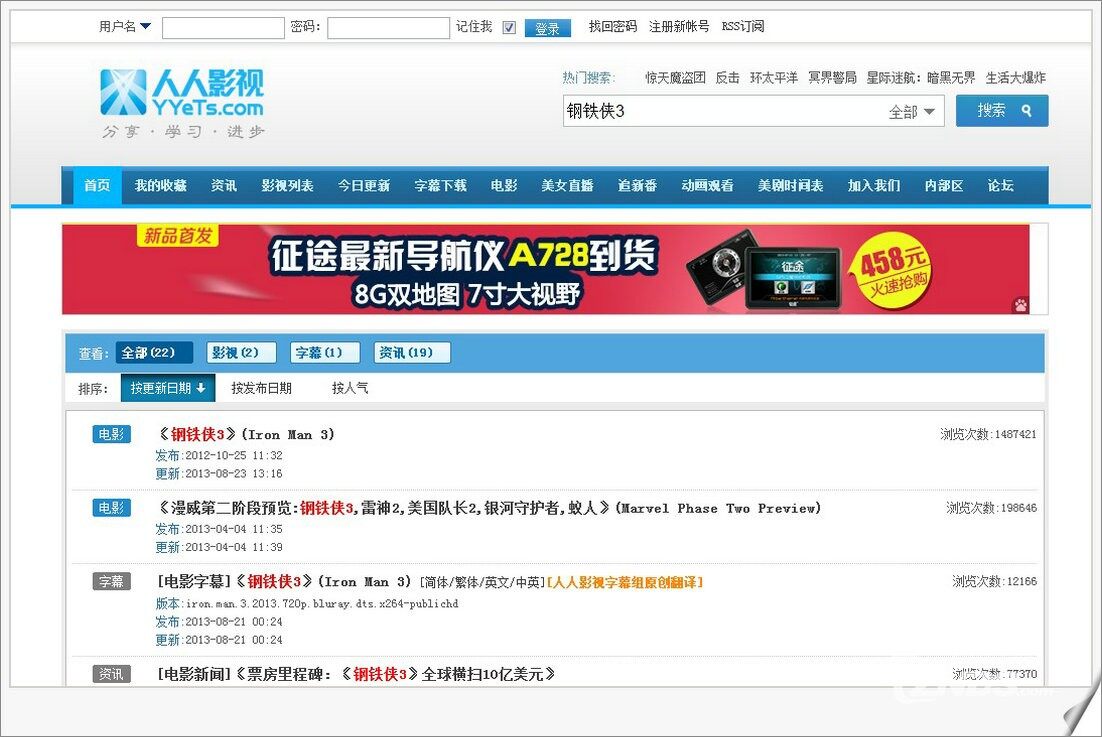Image resolution: width=1102 pixels, height=737 pixels.
Task: Sort results by 按发布日期
Action: click(x=261, y=388)
